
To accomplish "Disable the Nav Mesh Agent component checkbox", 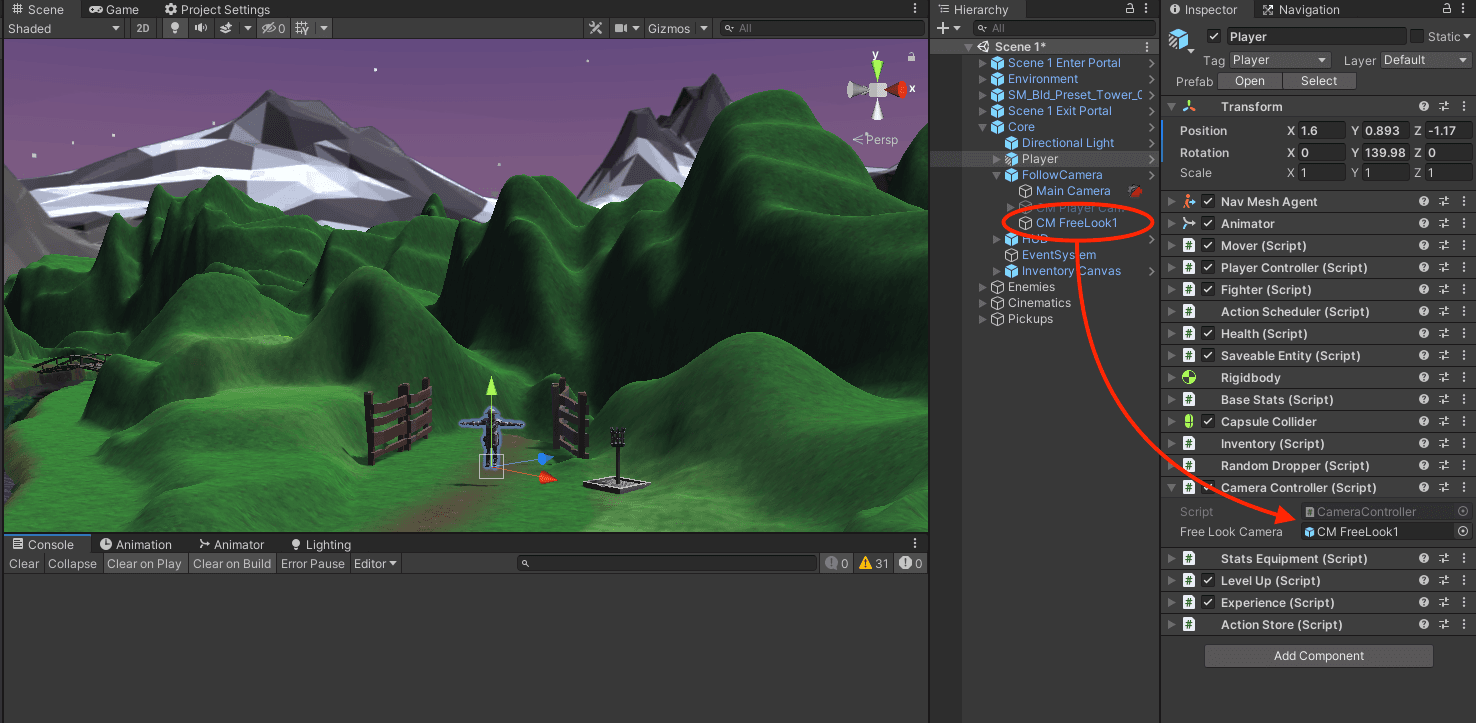I will point(1208,202).
